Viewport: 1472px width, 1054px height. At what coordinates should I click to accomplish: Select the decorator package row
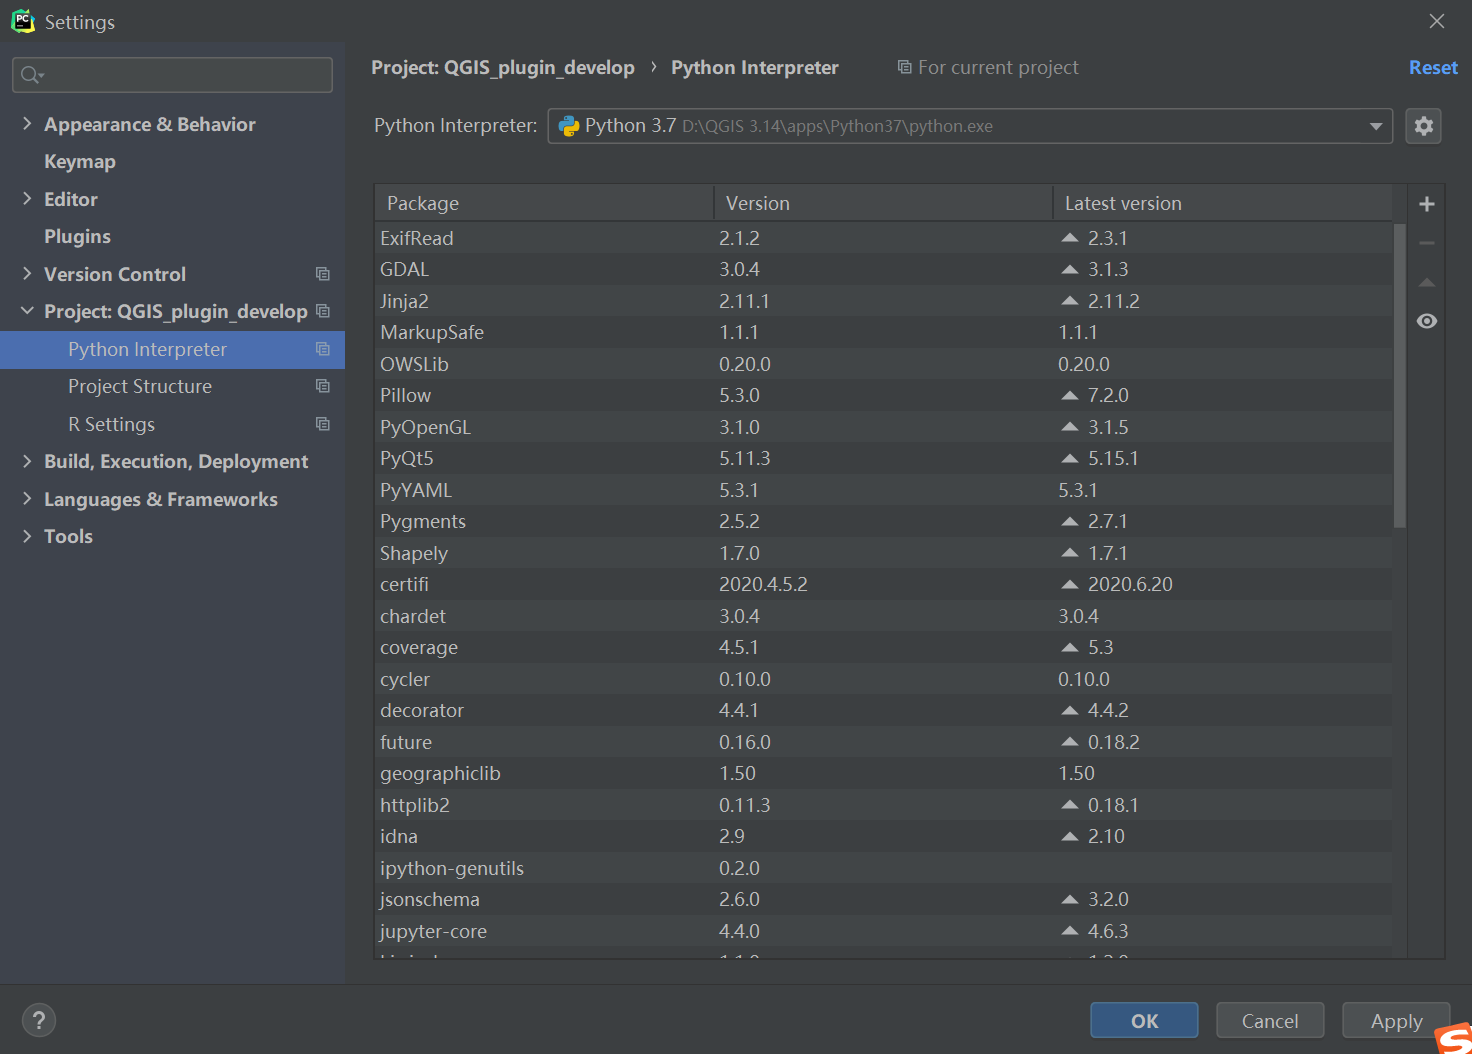883,710
